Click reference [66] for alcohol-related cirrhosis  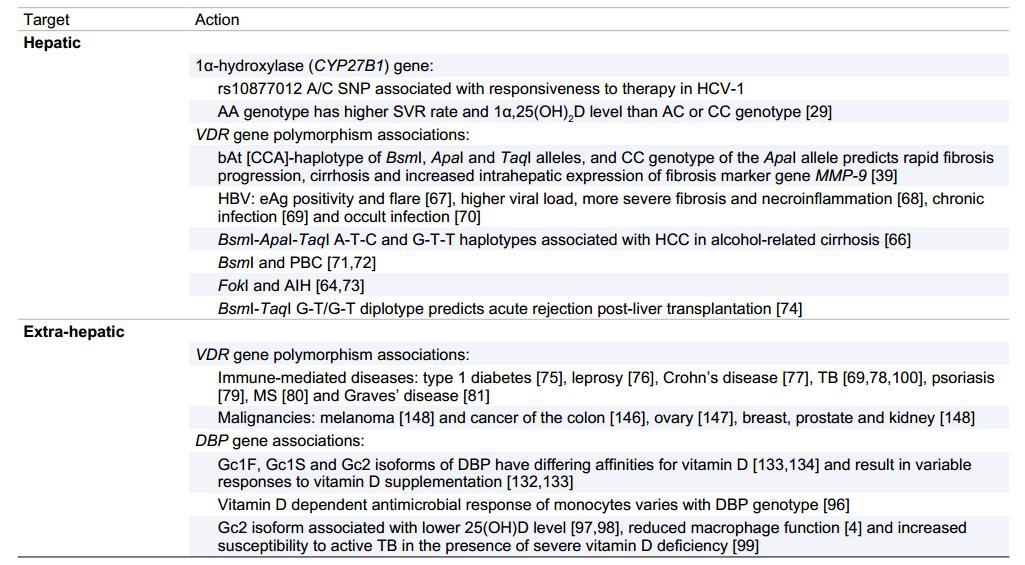(895, 239)
